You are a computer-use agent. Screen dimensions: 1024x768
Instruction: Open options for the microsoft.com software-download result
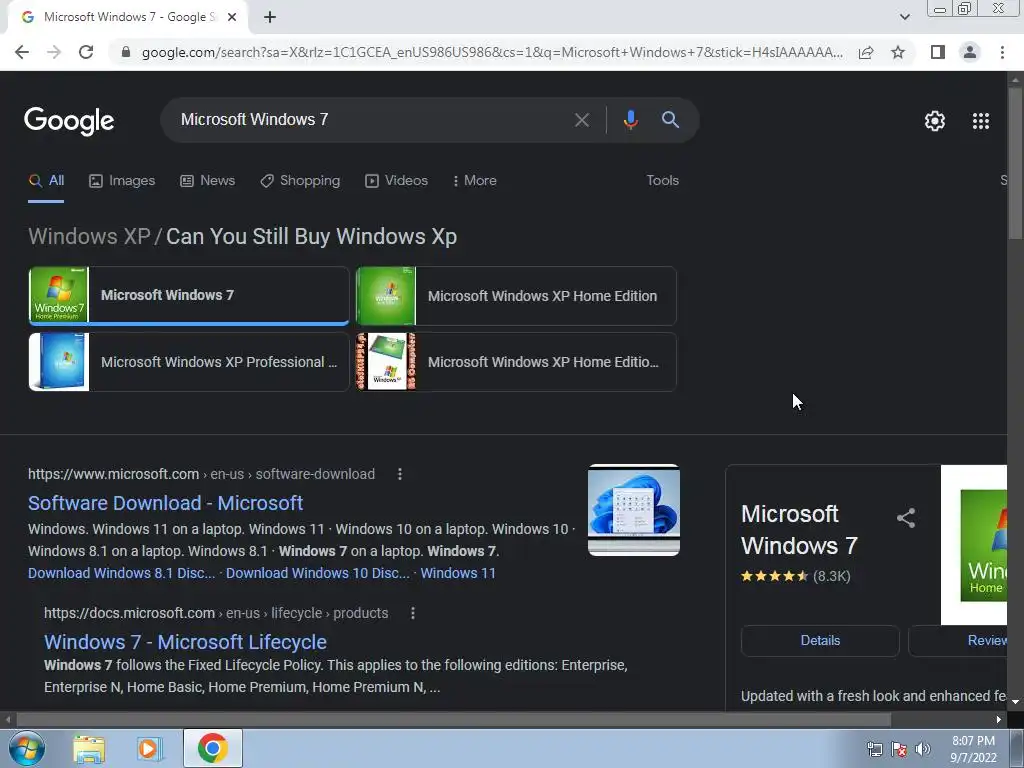click(400, 474)
